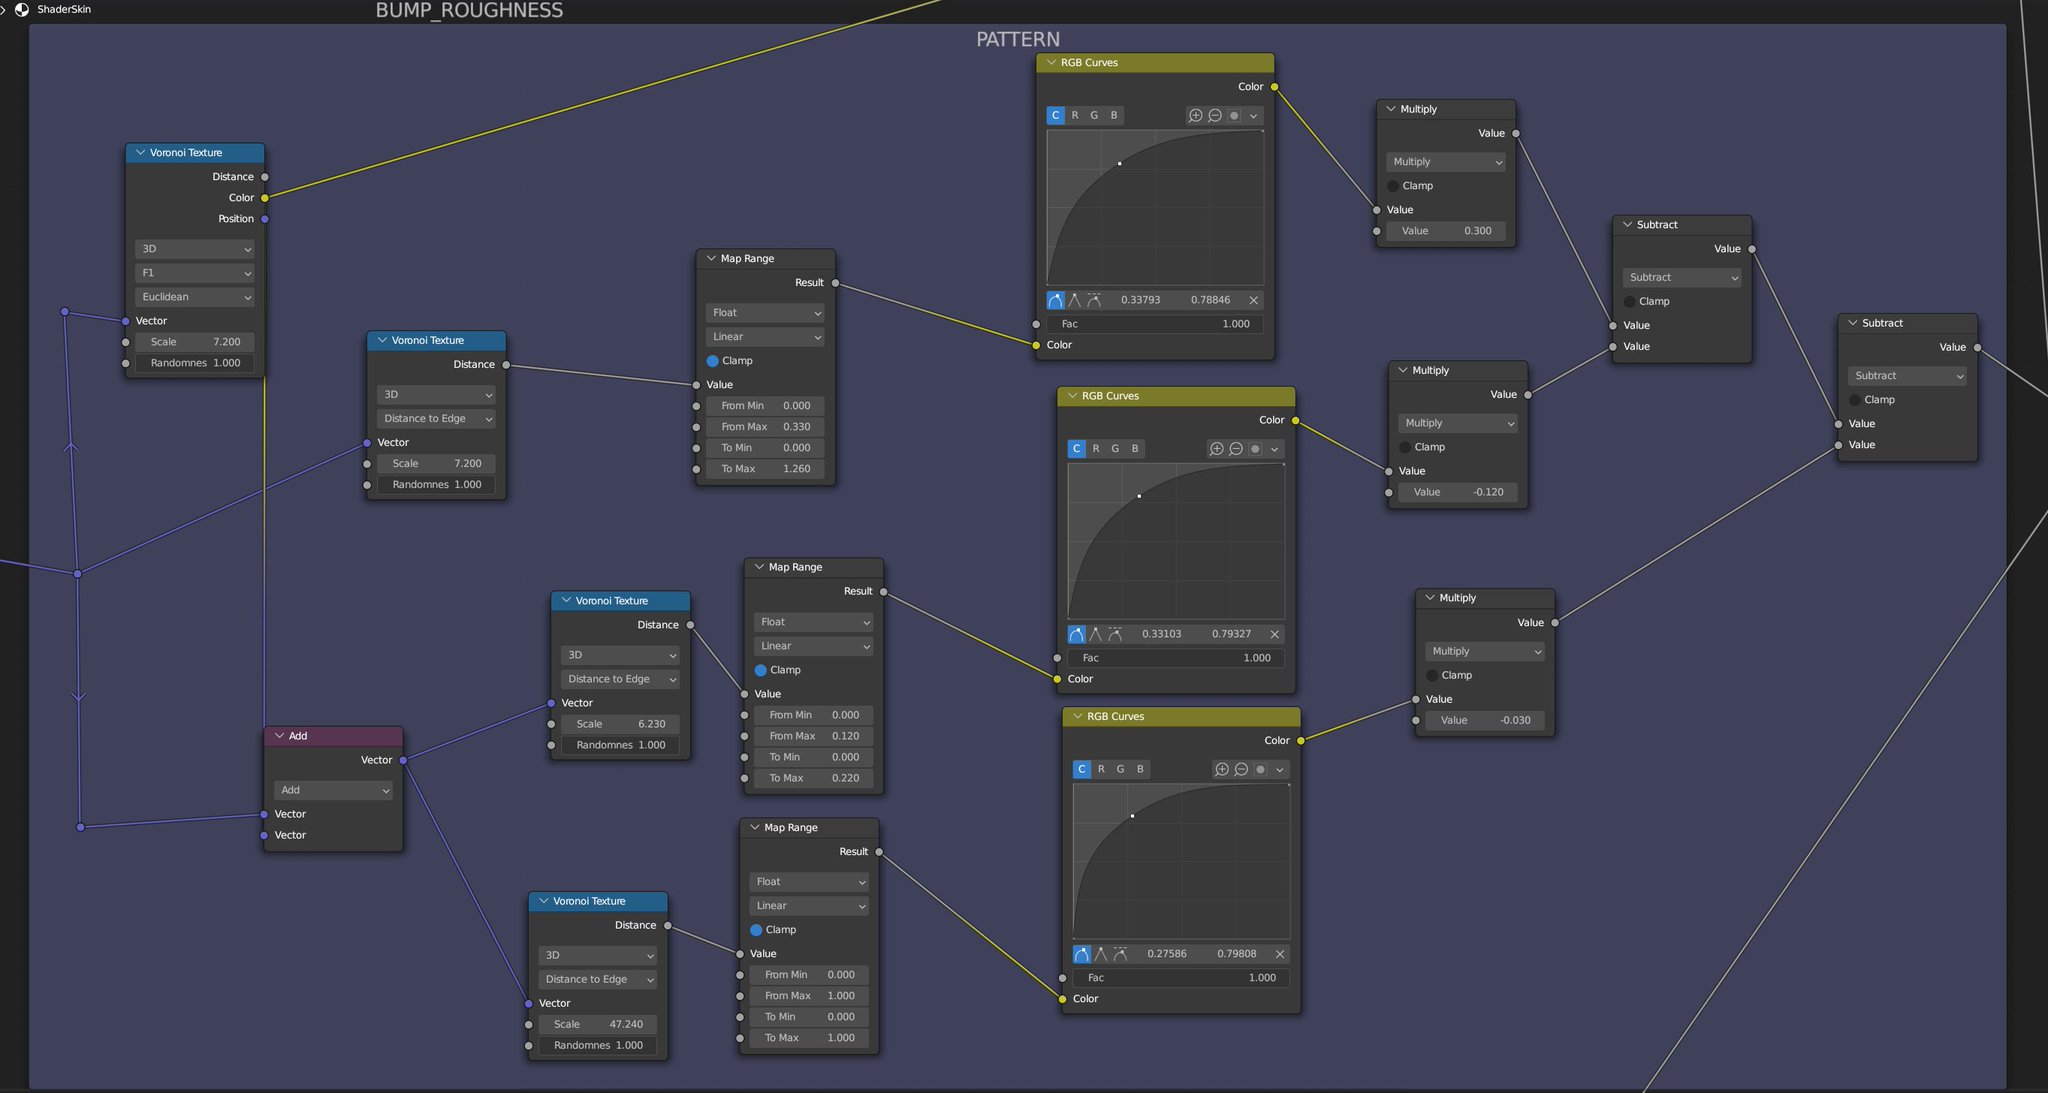Enable Clamp on the top Multiply node

(1393, 186)
